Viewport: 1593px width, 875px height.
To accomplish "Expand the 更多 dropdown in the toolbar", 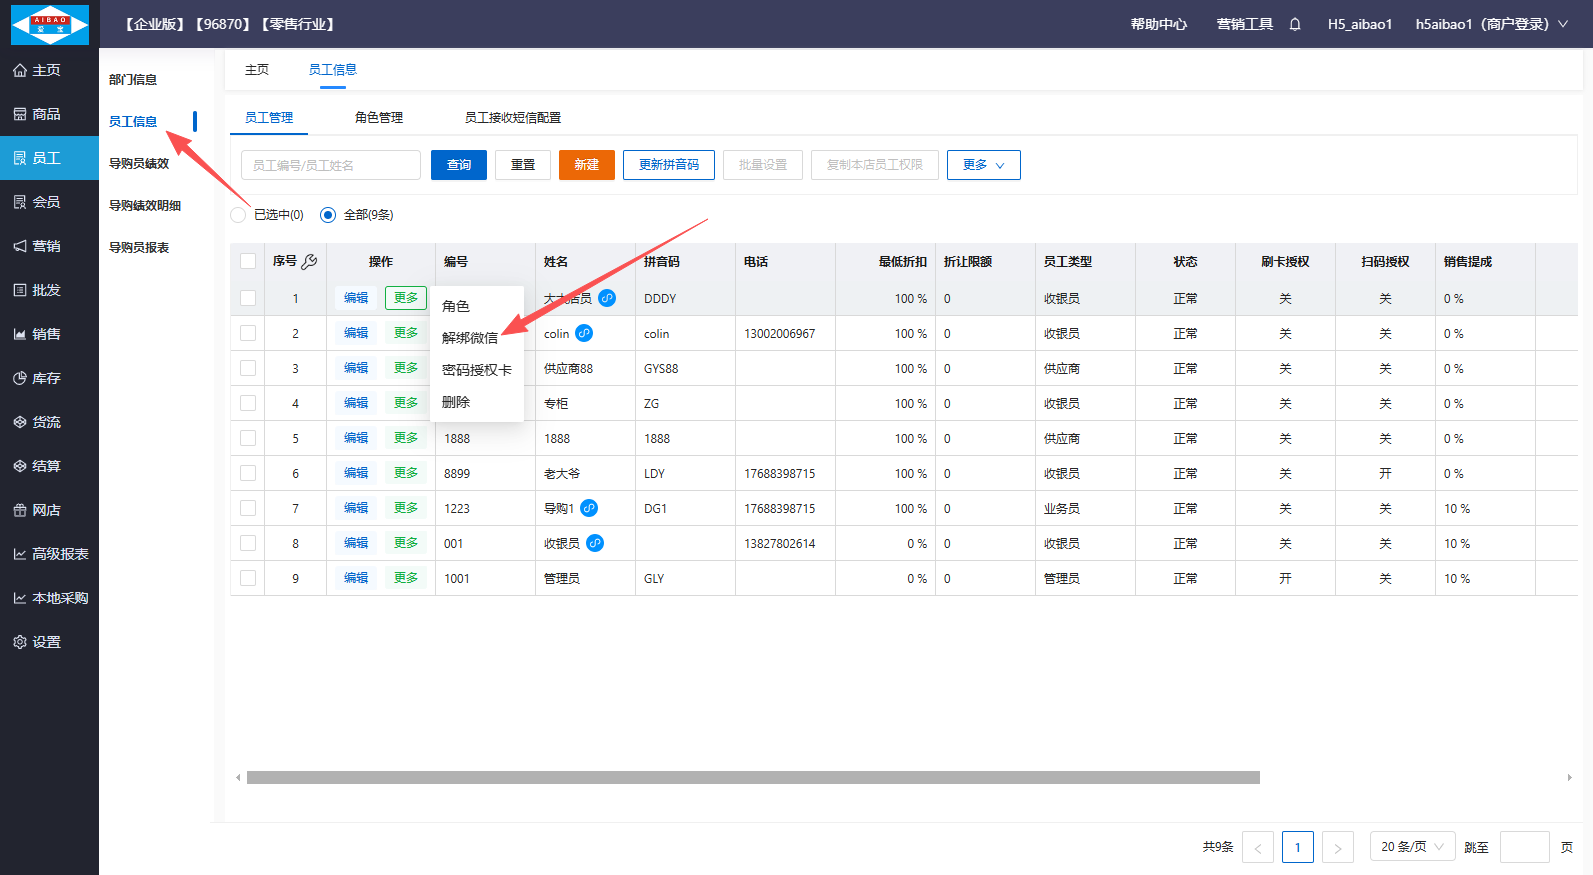I will [x=983, y=165].
